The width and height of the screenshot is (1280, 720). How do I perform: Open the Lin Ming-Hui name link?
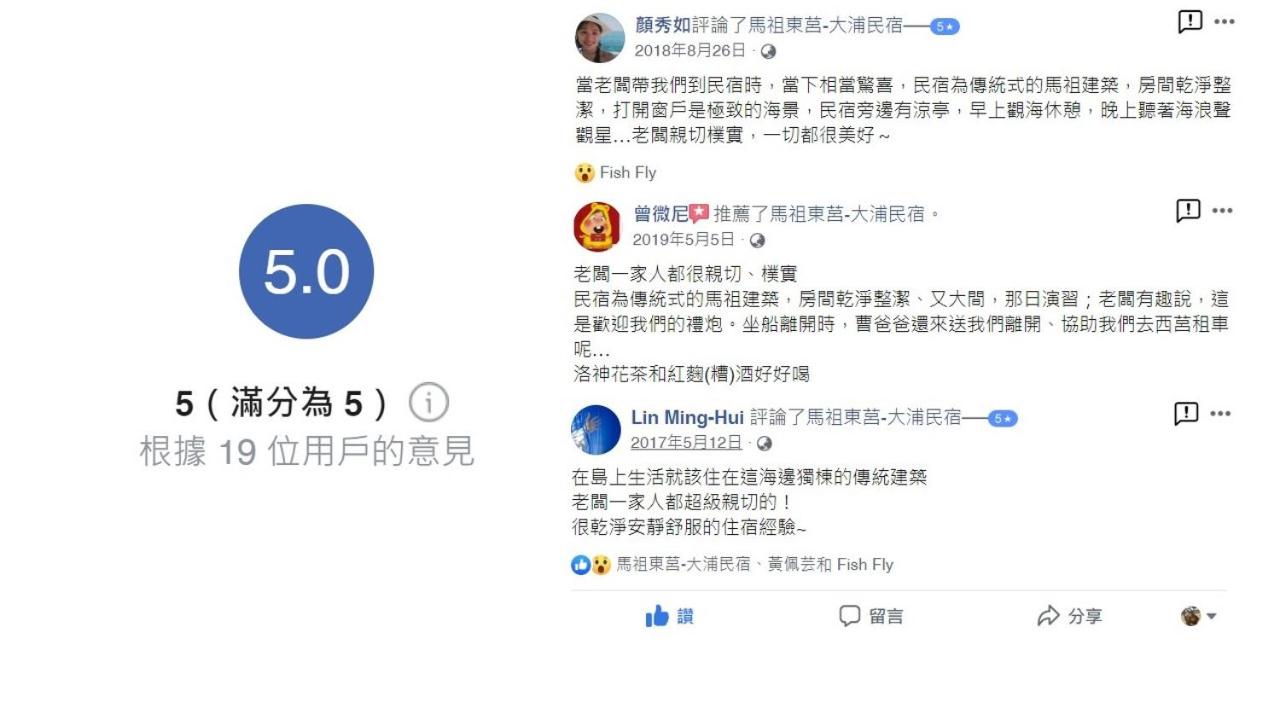pyautogui.click(x=688, y=417)
